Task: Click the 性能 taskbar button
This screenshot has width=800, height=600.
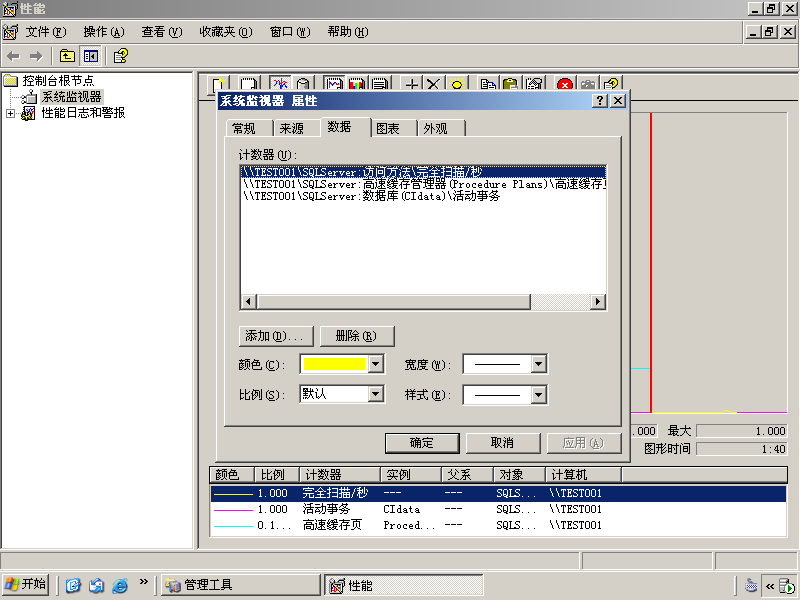Action: click(x=404, y=585)
